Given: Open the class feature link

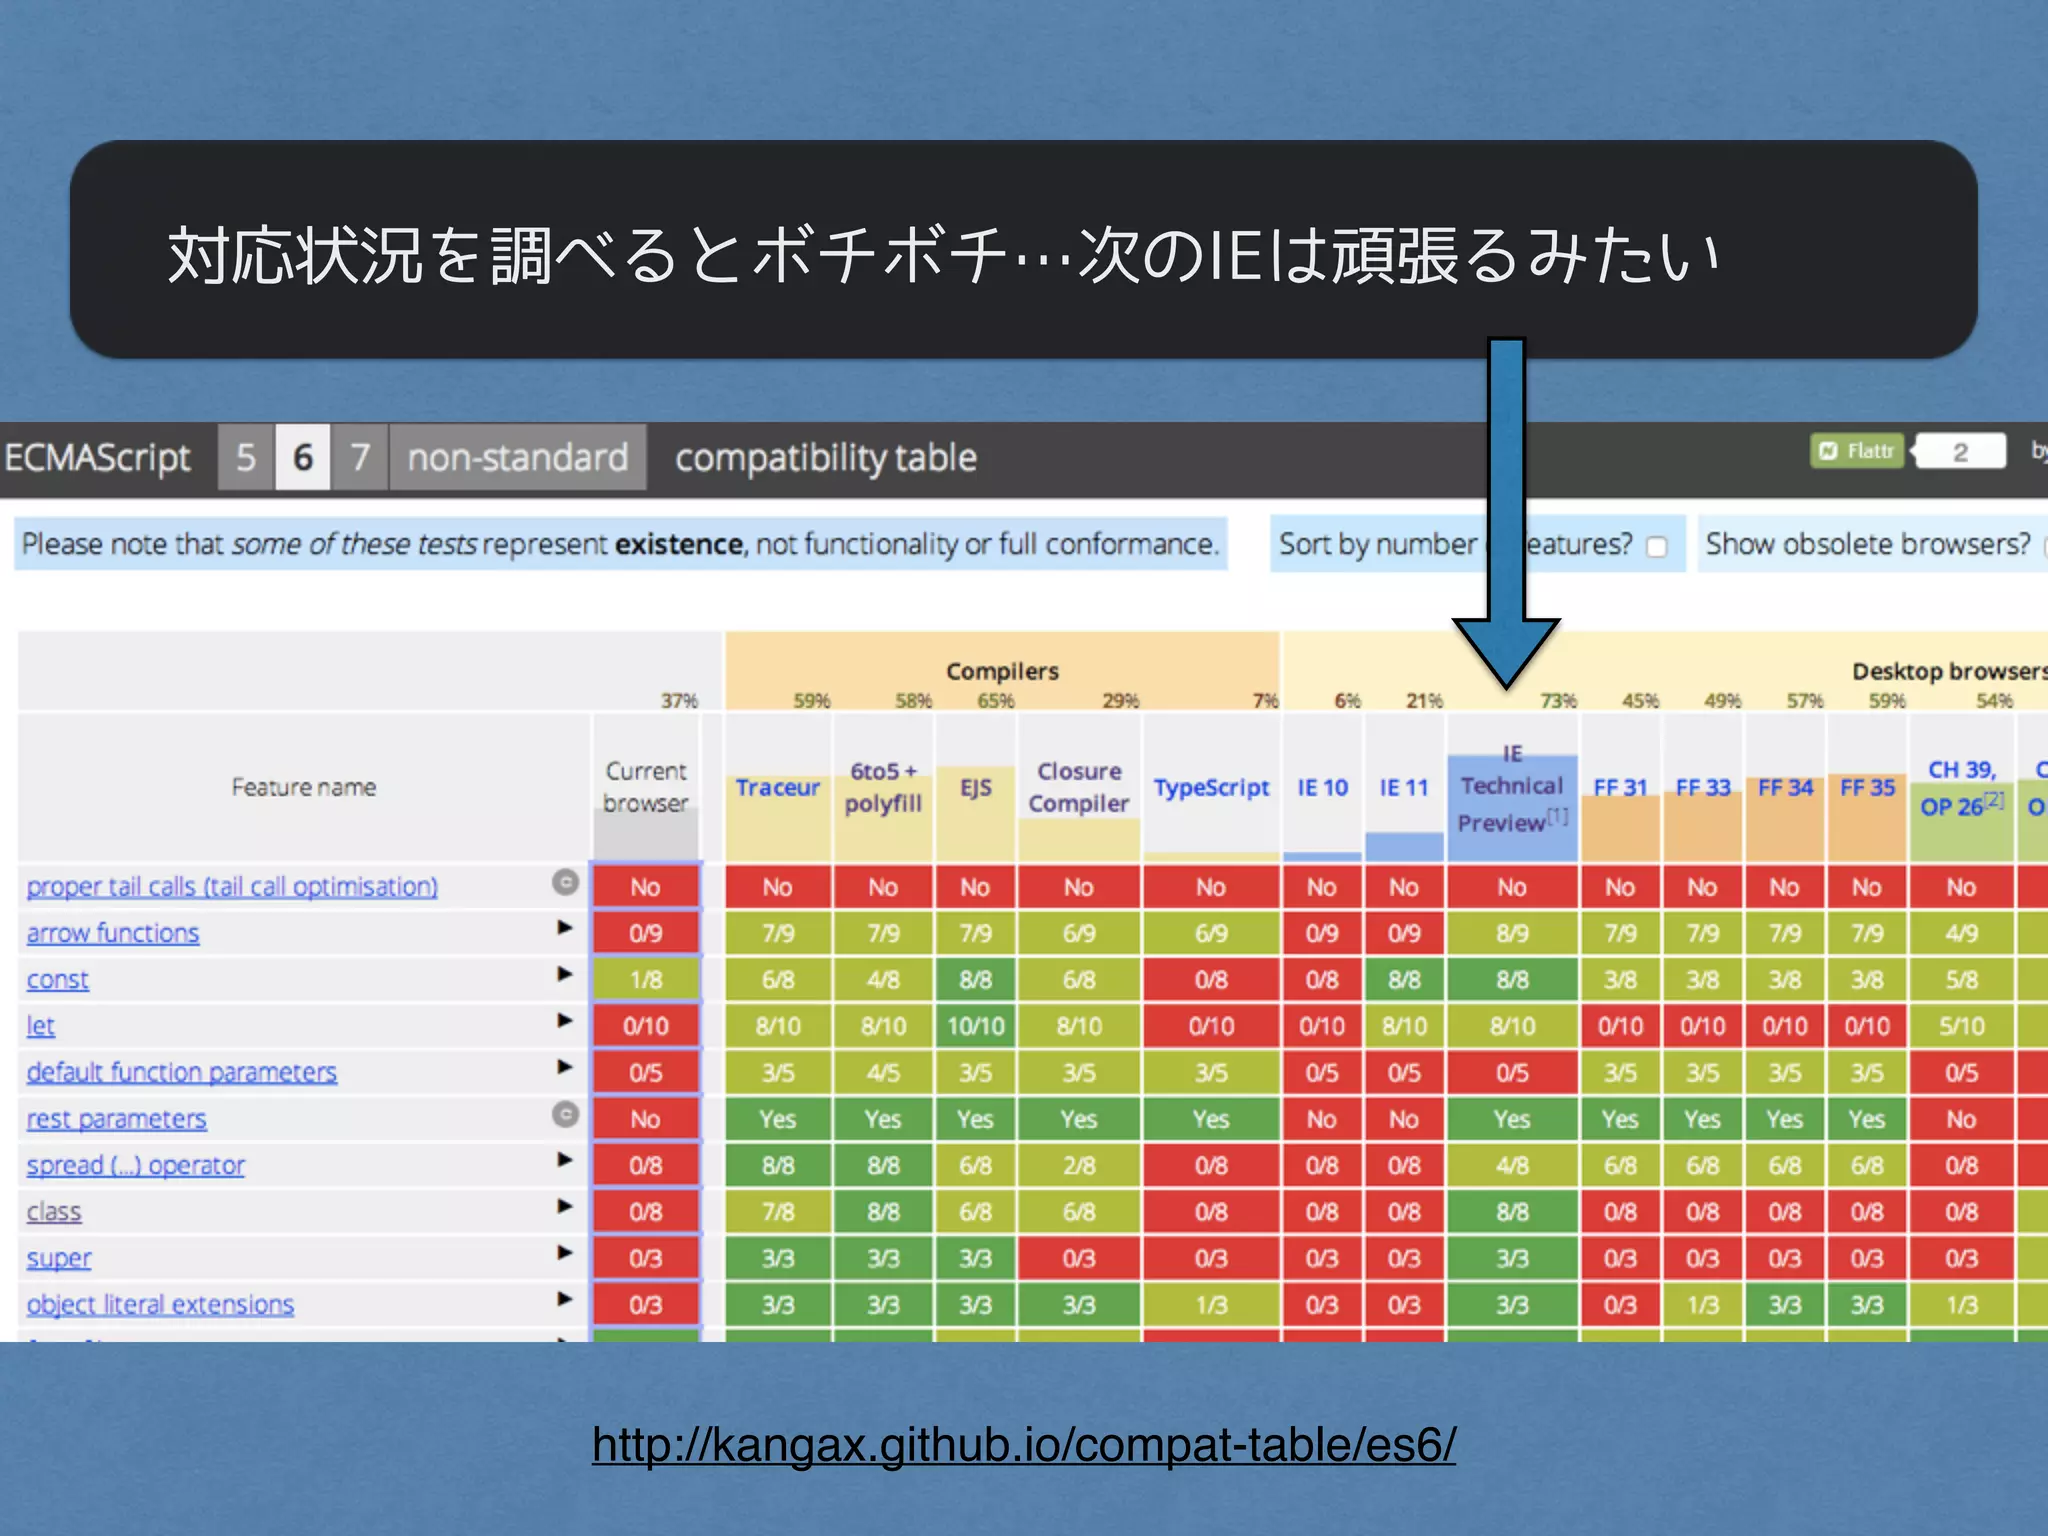Looking at the screenshot, I should coord(54,1212).
